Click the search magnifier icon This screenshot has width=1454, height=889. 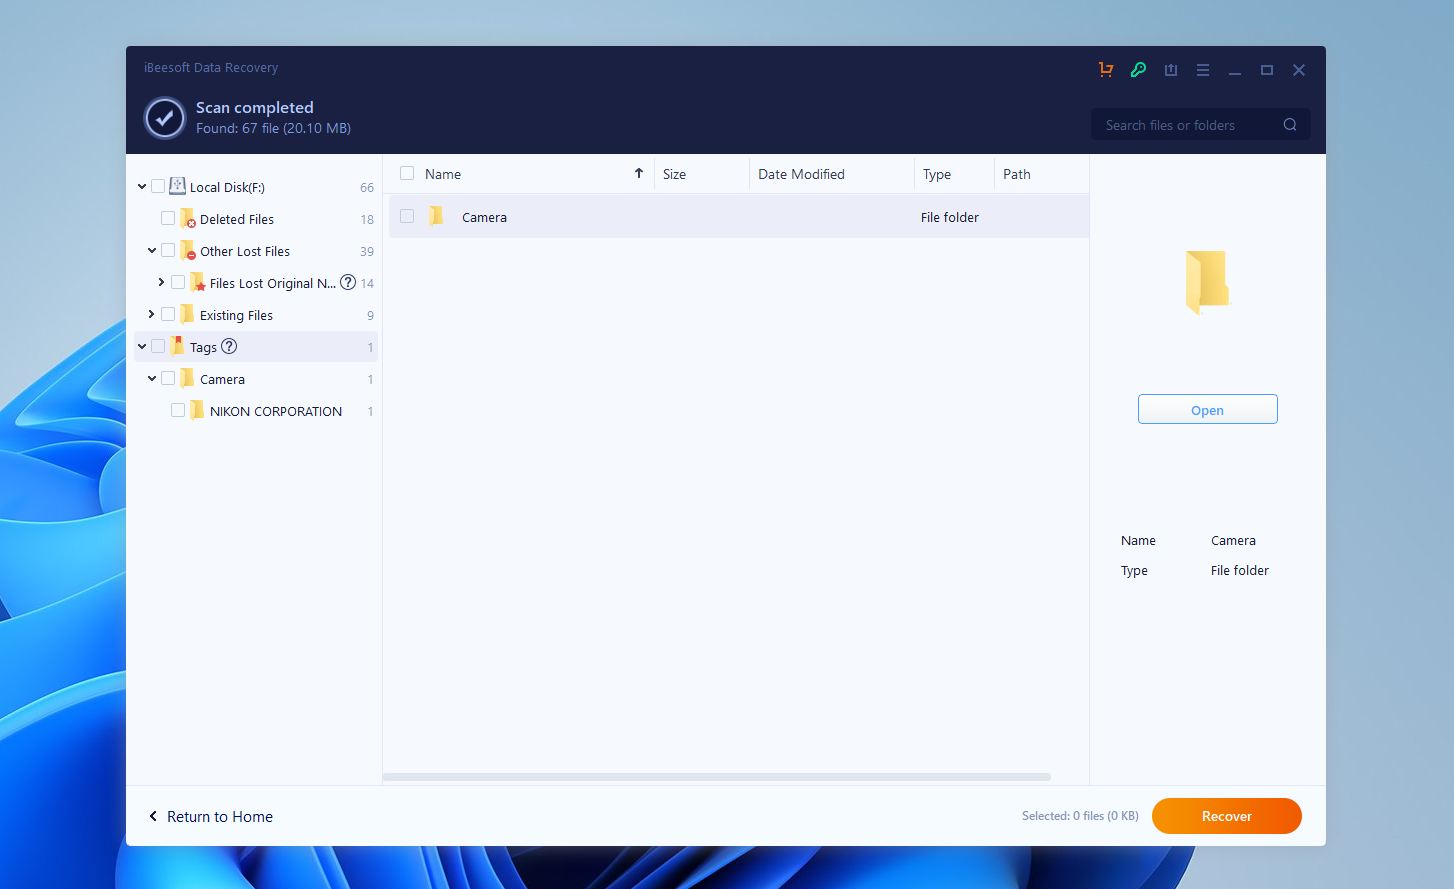pyautogui.click(x=1289, y=124)
